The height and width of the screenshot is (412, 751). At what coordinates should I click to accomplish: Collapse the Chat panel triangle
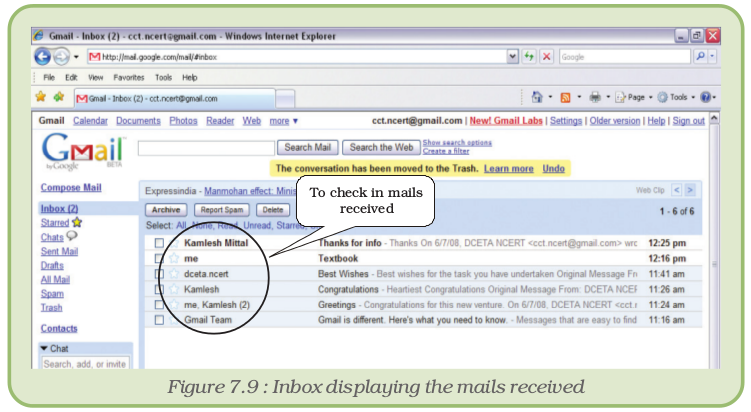[44, 348]
